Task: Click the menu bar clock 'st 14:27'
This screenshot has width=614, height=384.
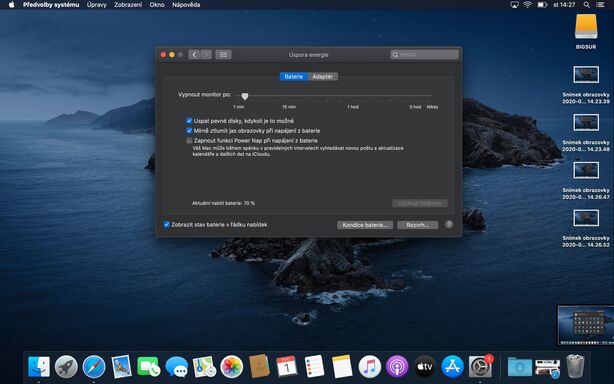Action: 564,5
